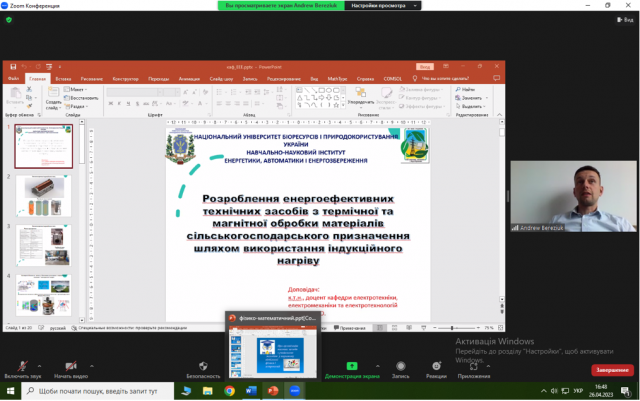The width and height of the screenshot is (640, 401).
Task: Switch to the Анимация tab
Action: click(x=189, y=79)
